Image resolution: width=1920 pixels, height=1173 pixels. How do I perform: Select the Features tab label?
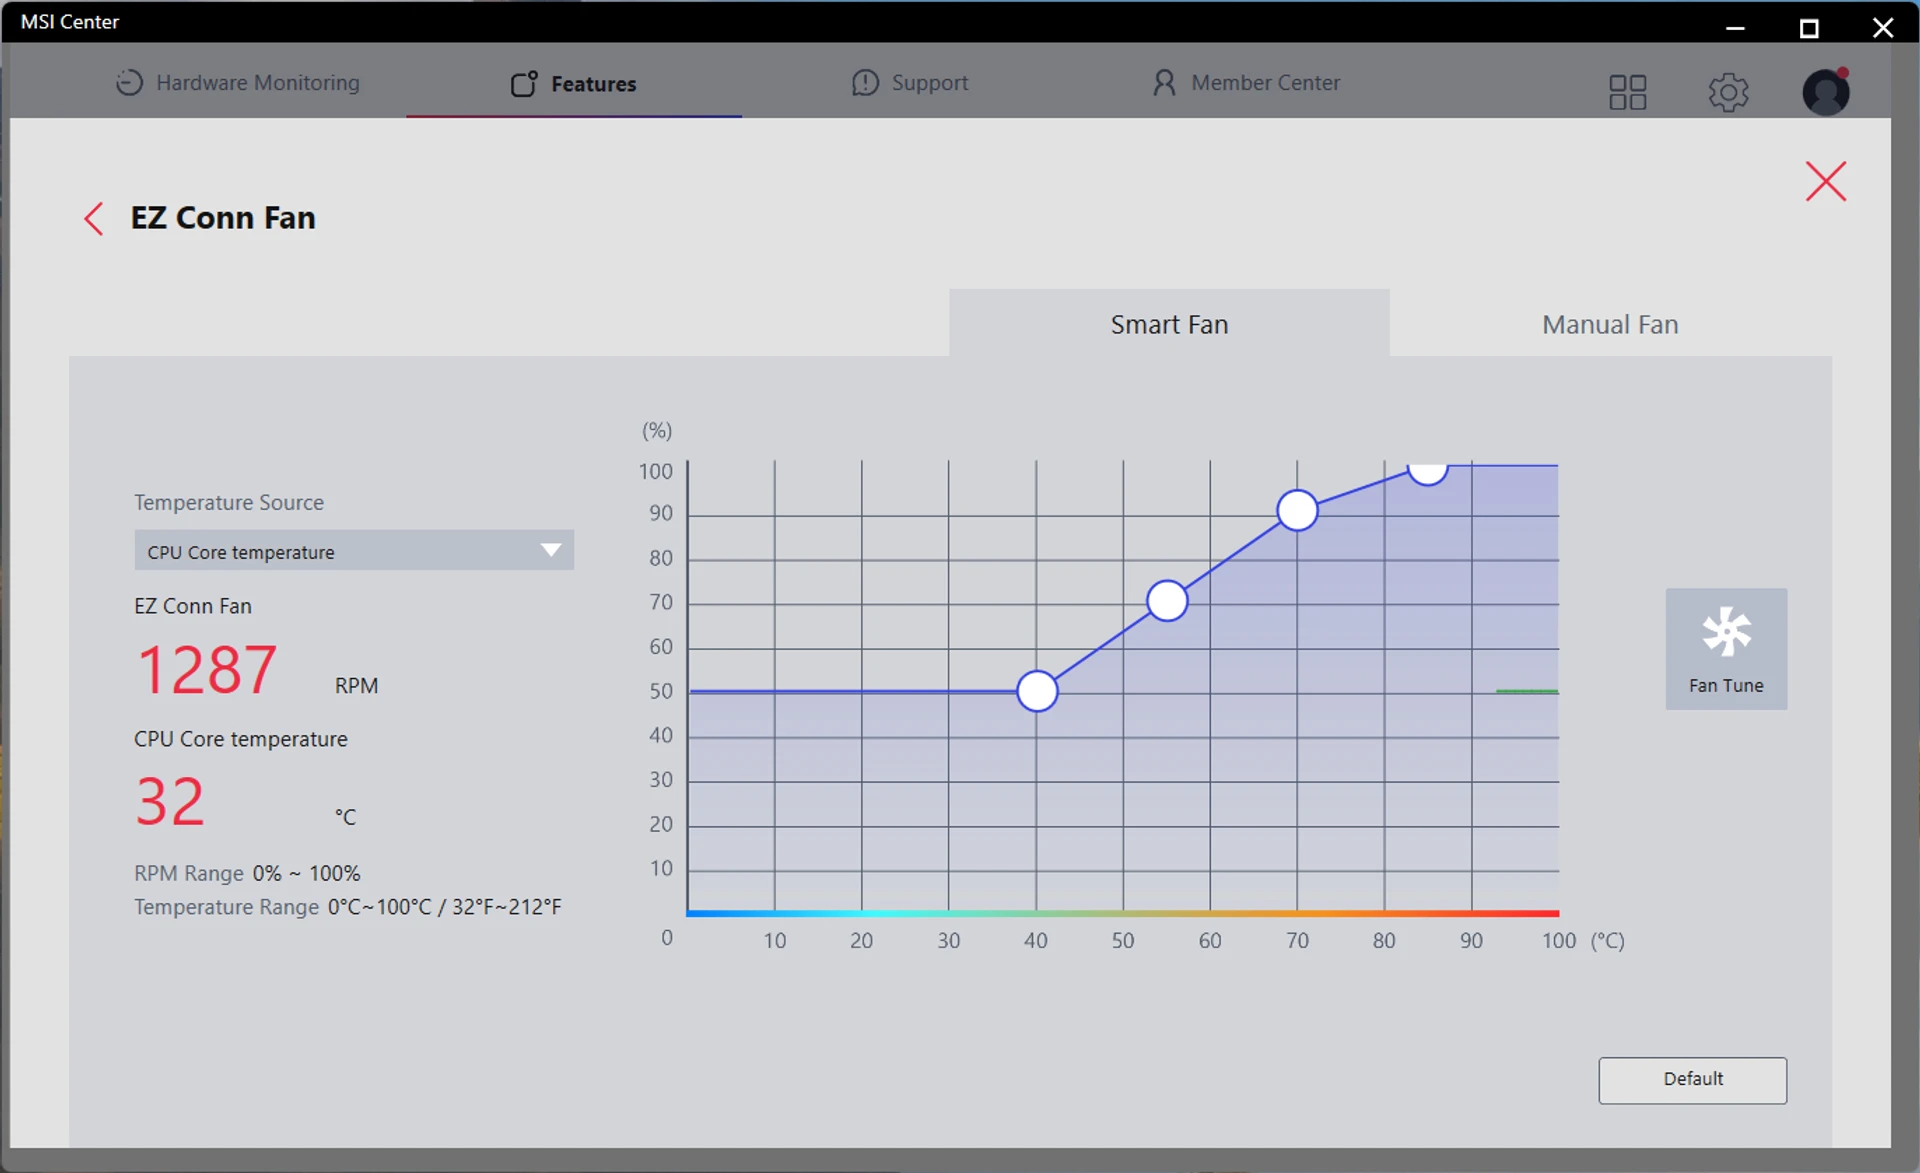(x=593, y=84)
